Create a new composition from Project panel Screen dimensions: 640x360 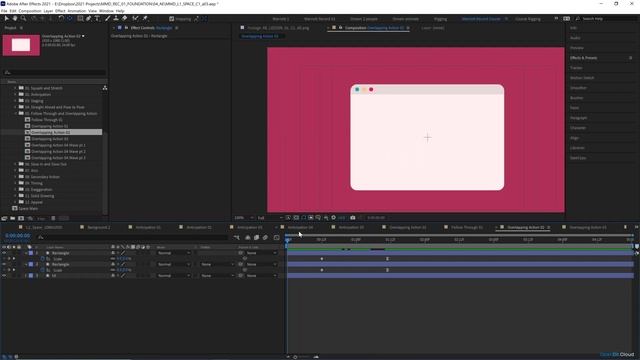[x=21, y=218]
